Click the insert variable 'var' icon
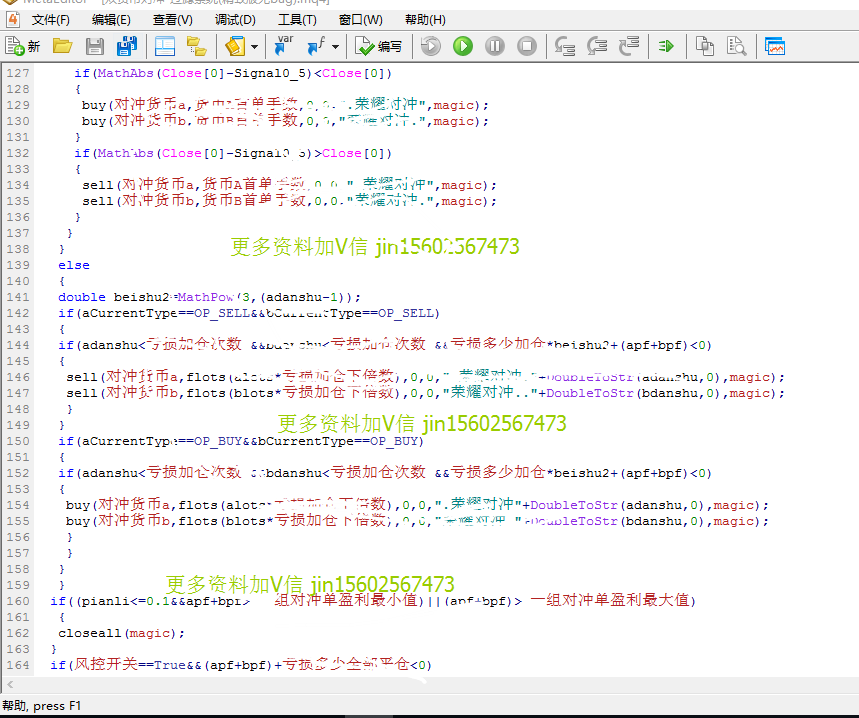This screenshot has width=859, height=718. click(283, 45)
